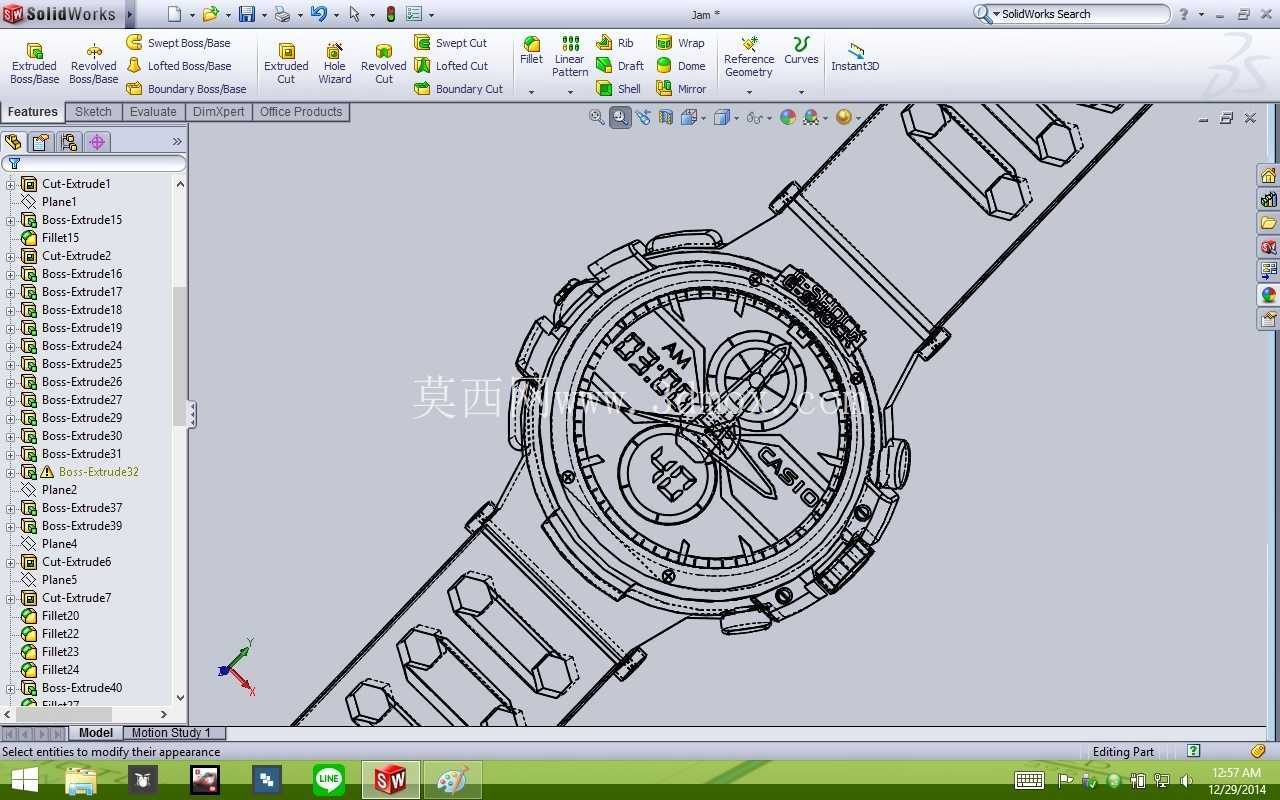Click the Zoom to Fit icon
Image resolution: width=1280 pixels, height=800 pixels.
coord(597,117)
